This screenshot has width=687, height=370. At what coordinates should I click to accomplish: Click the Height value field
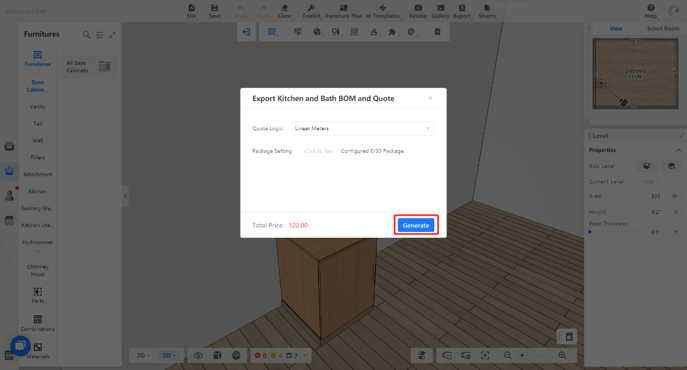tap(664, 212)
